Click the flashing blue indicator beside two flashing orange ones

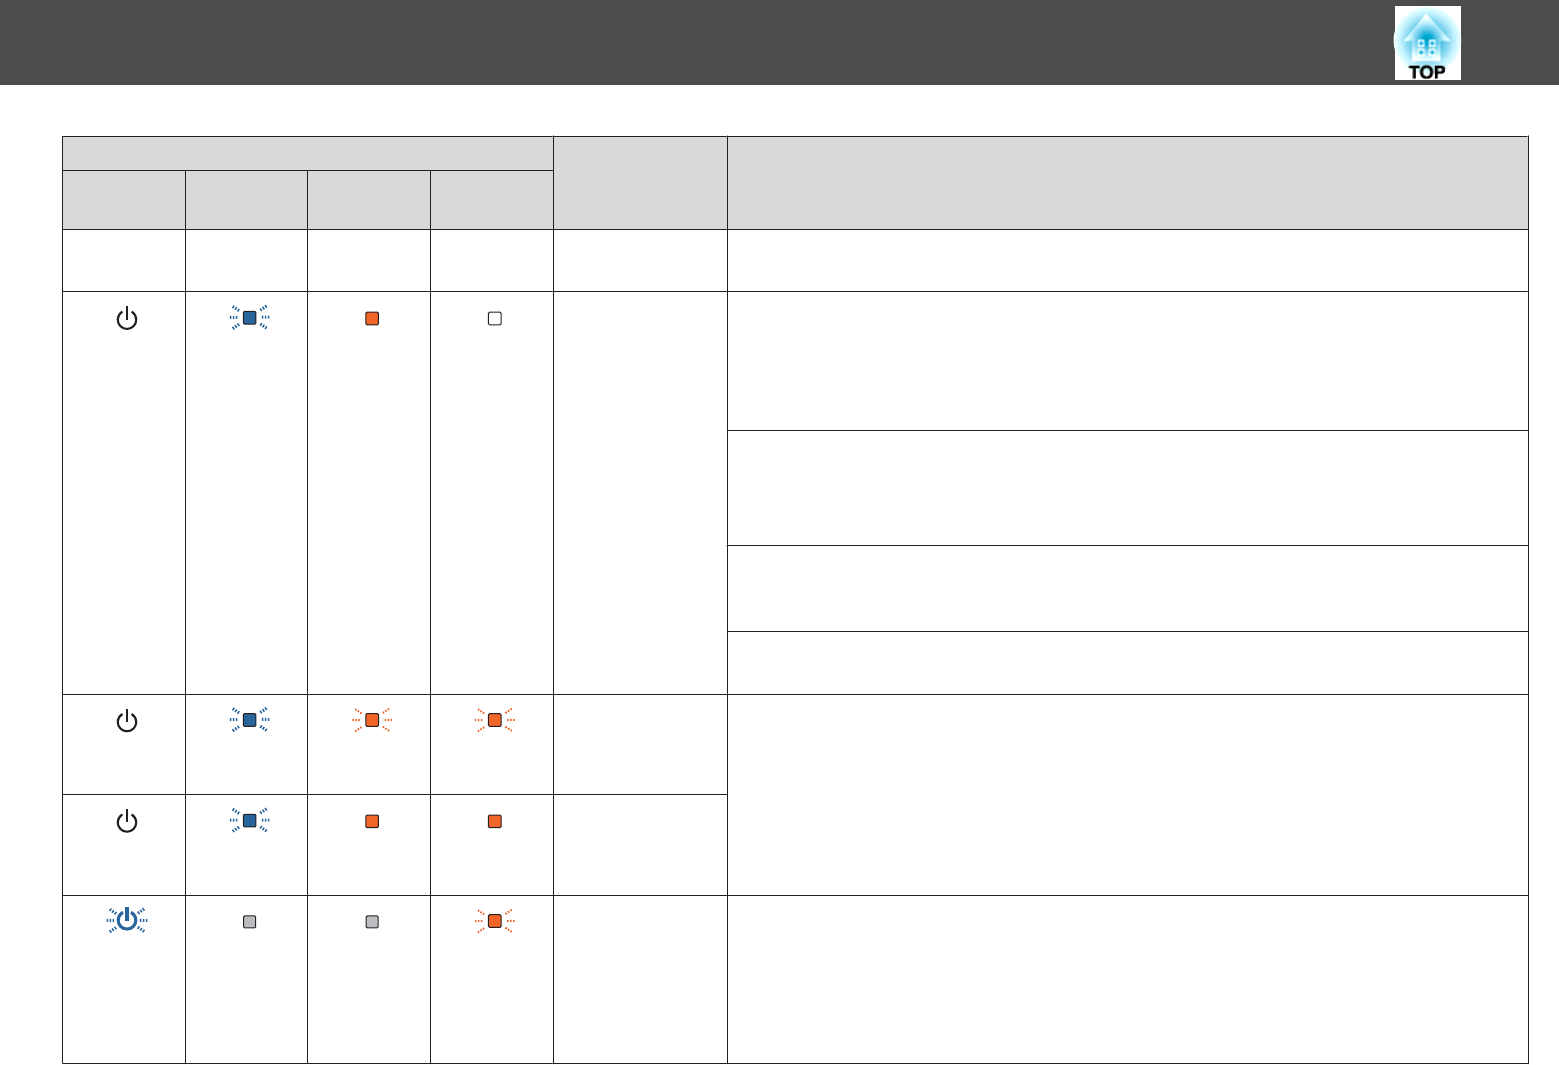click(x=250, y=720)
